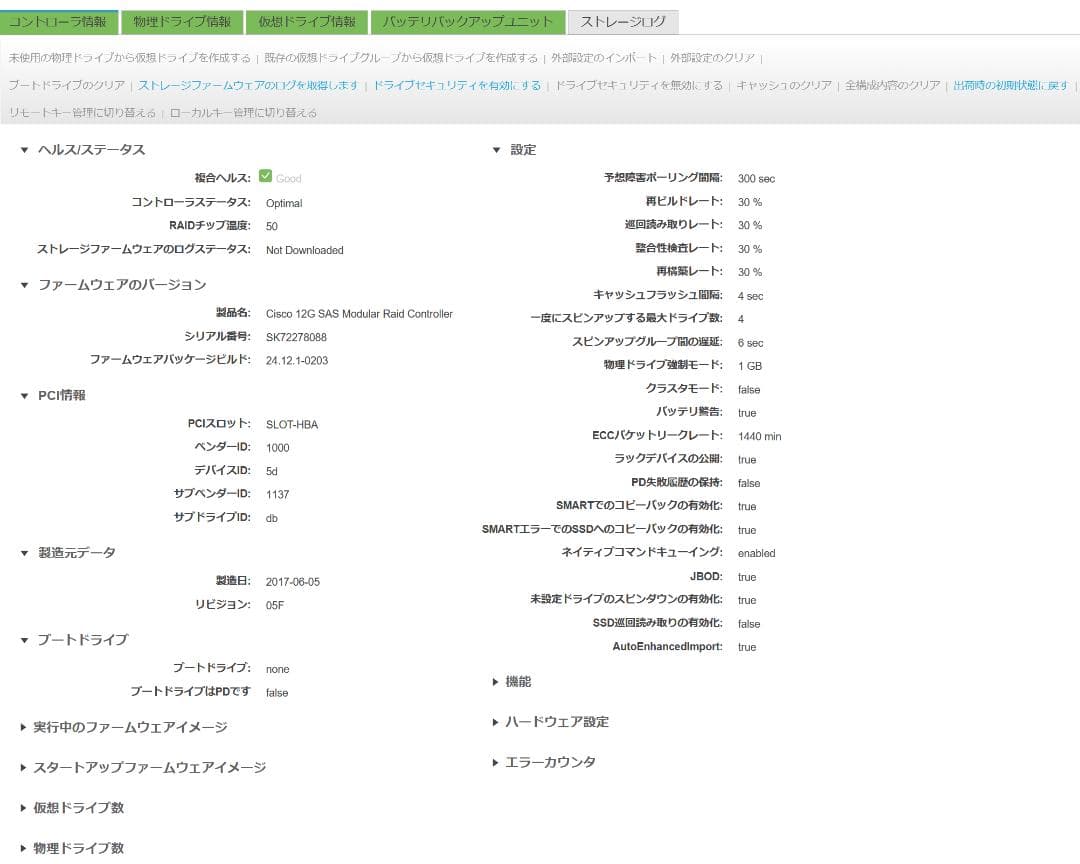The width and height of the screenshot is (1080, 864).
Task: Open the 仮想ドライブ情報 tab
Action: pyautogui.click(x=306, y=19)
